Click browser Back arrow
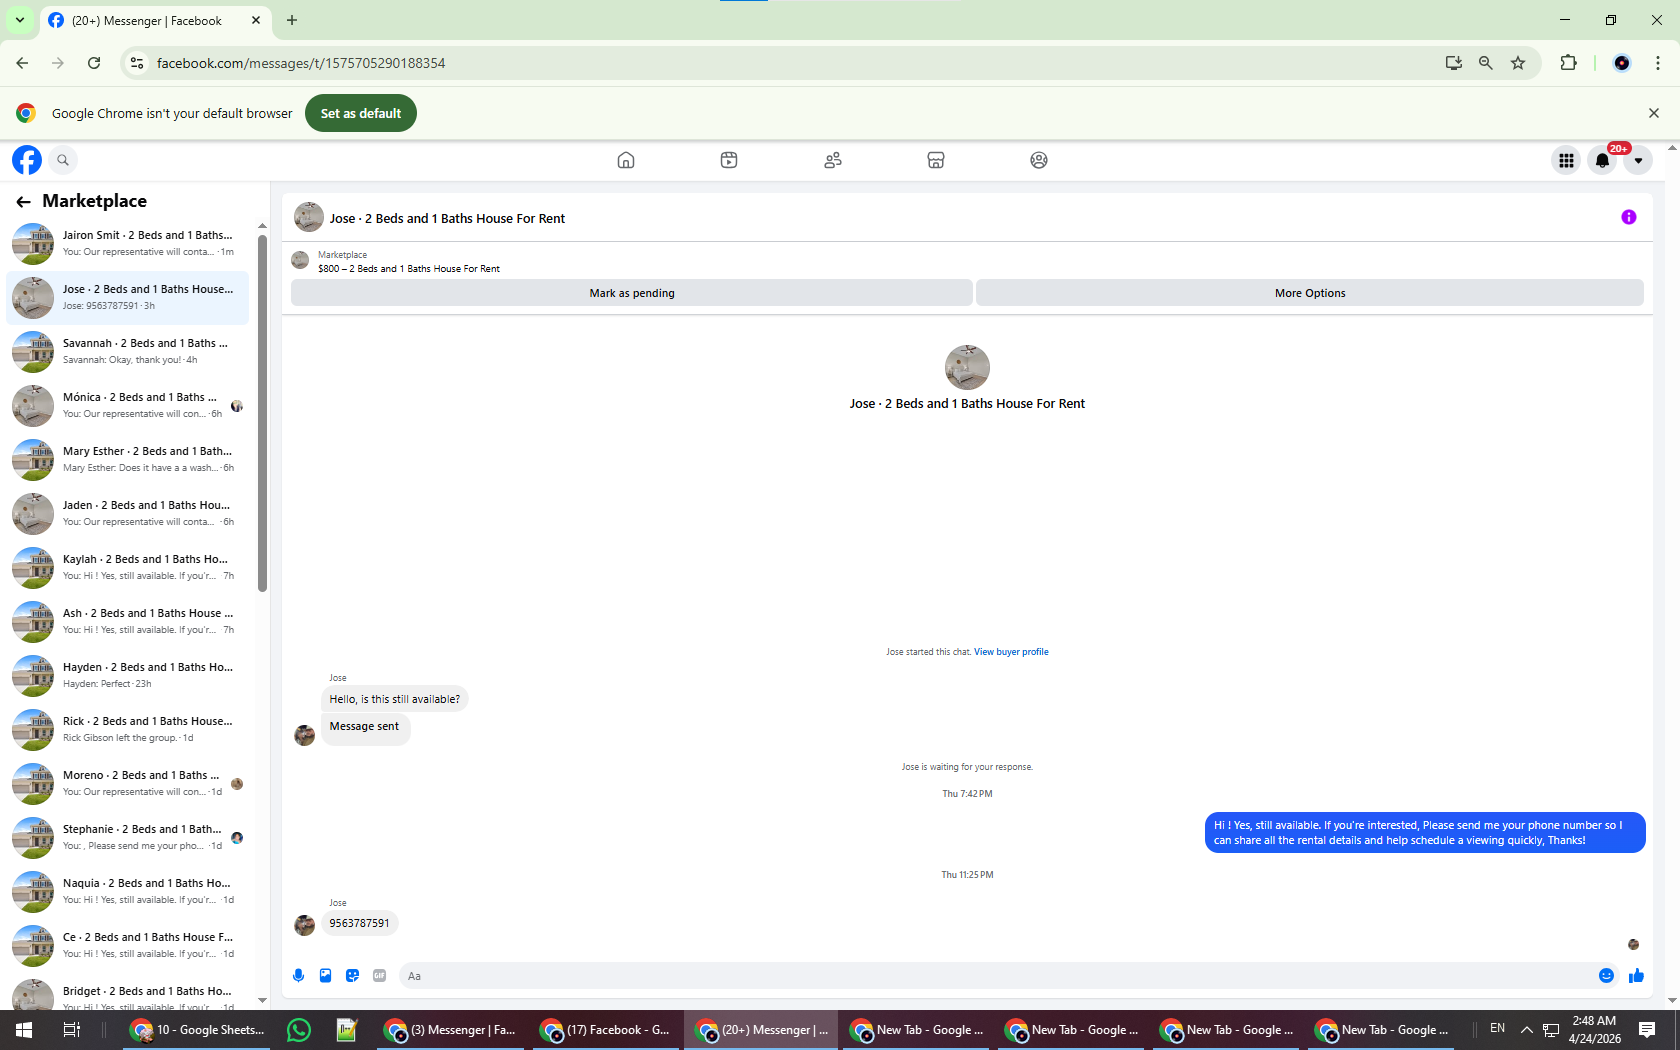Image resolution: width=1680 pixels, height=1050 pixels. pyautogui.click(x=22, y=63)
